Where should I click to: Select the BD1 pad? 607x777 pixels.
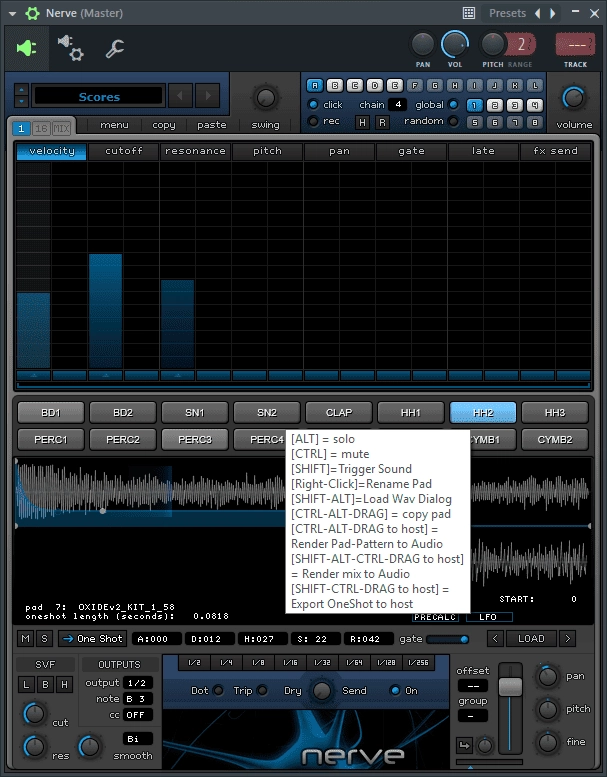(x=51, y=412)
